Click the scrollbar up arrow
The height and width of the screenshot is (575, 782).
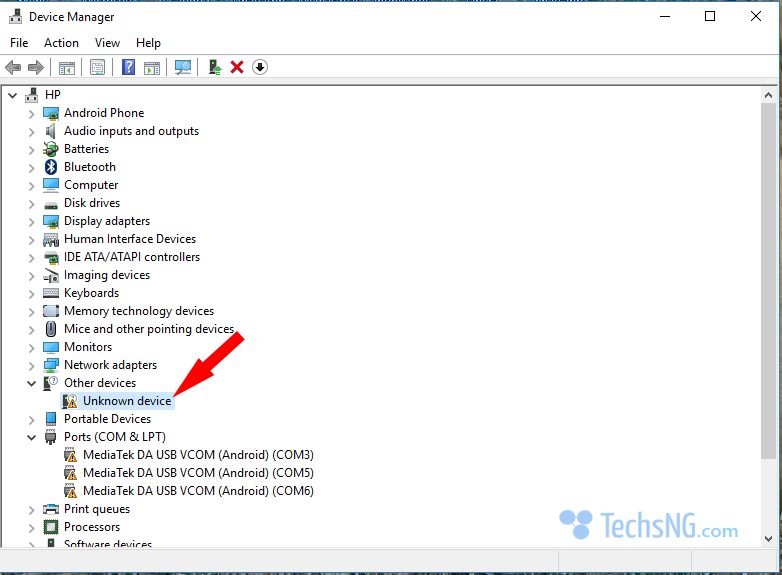point(768,95)
